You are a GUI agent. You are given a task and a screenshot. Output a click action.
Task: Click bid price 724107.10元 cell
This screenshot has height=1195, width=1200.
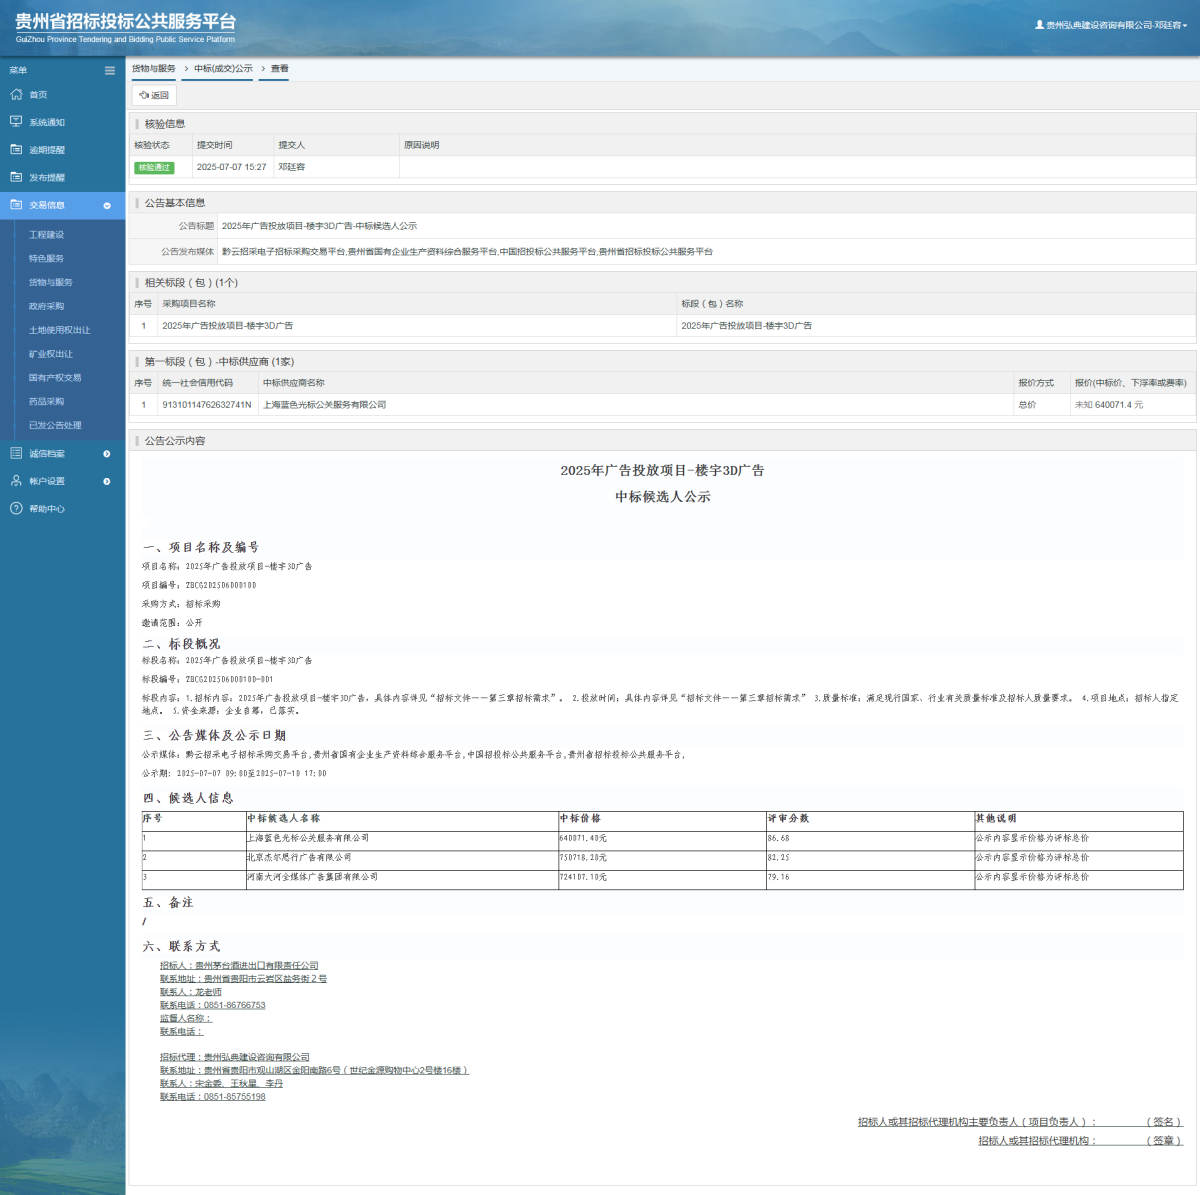pos(583,877)
